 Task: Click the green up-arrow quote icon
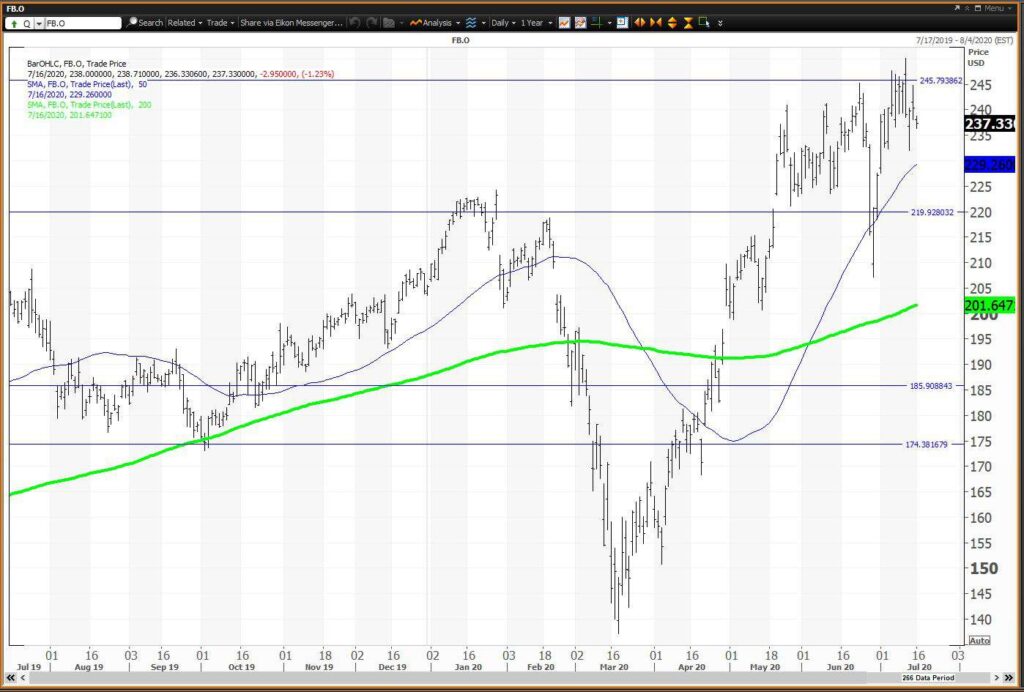[x=14, y=23]
